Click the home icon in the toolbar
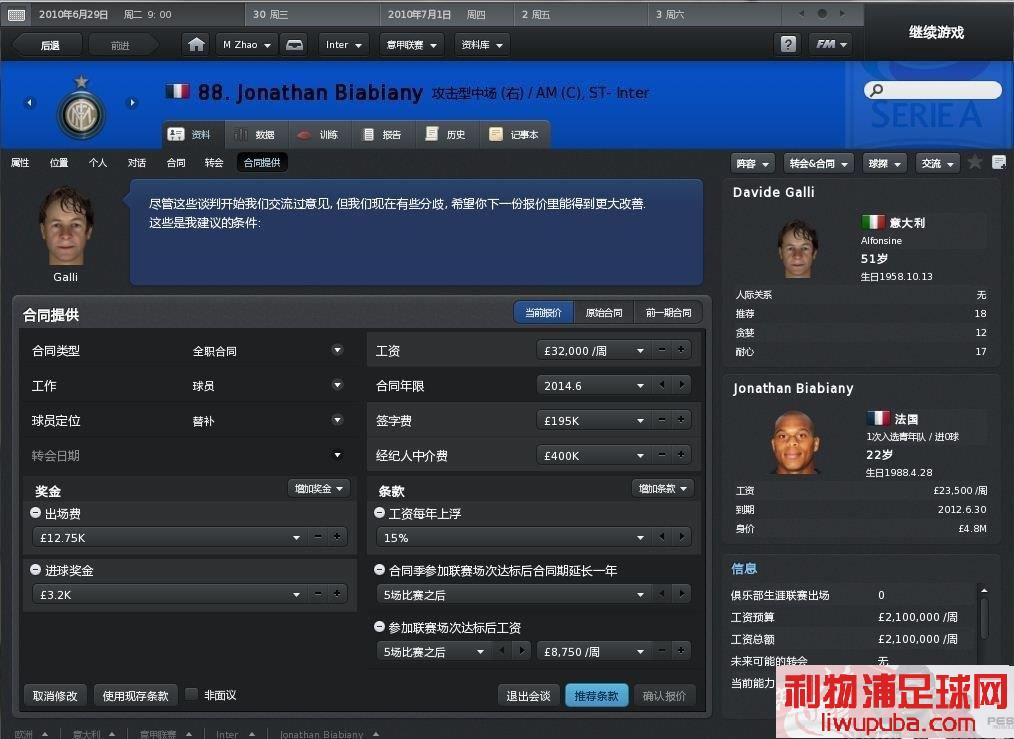Viewport: 1014px width, 739px height. tap(196, 45)
